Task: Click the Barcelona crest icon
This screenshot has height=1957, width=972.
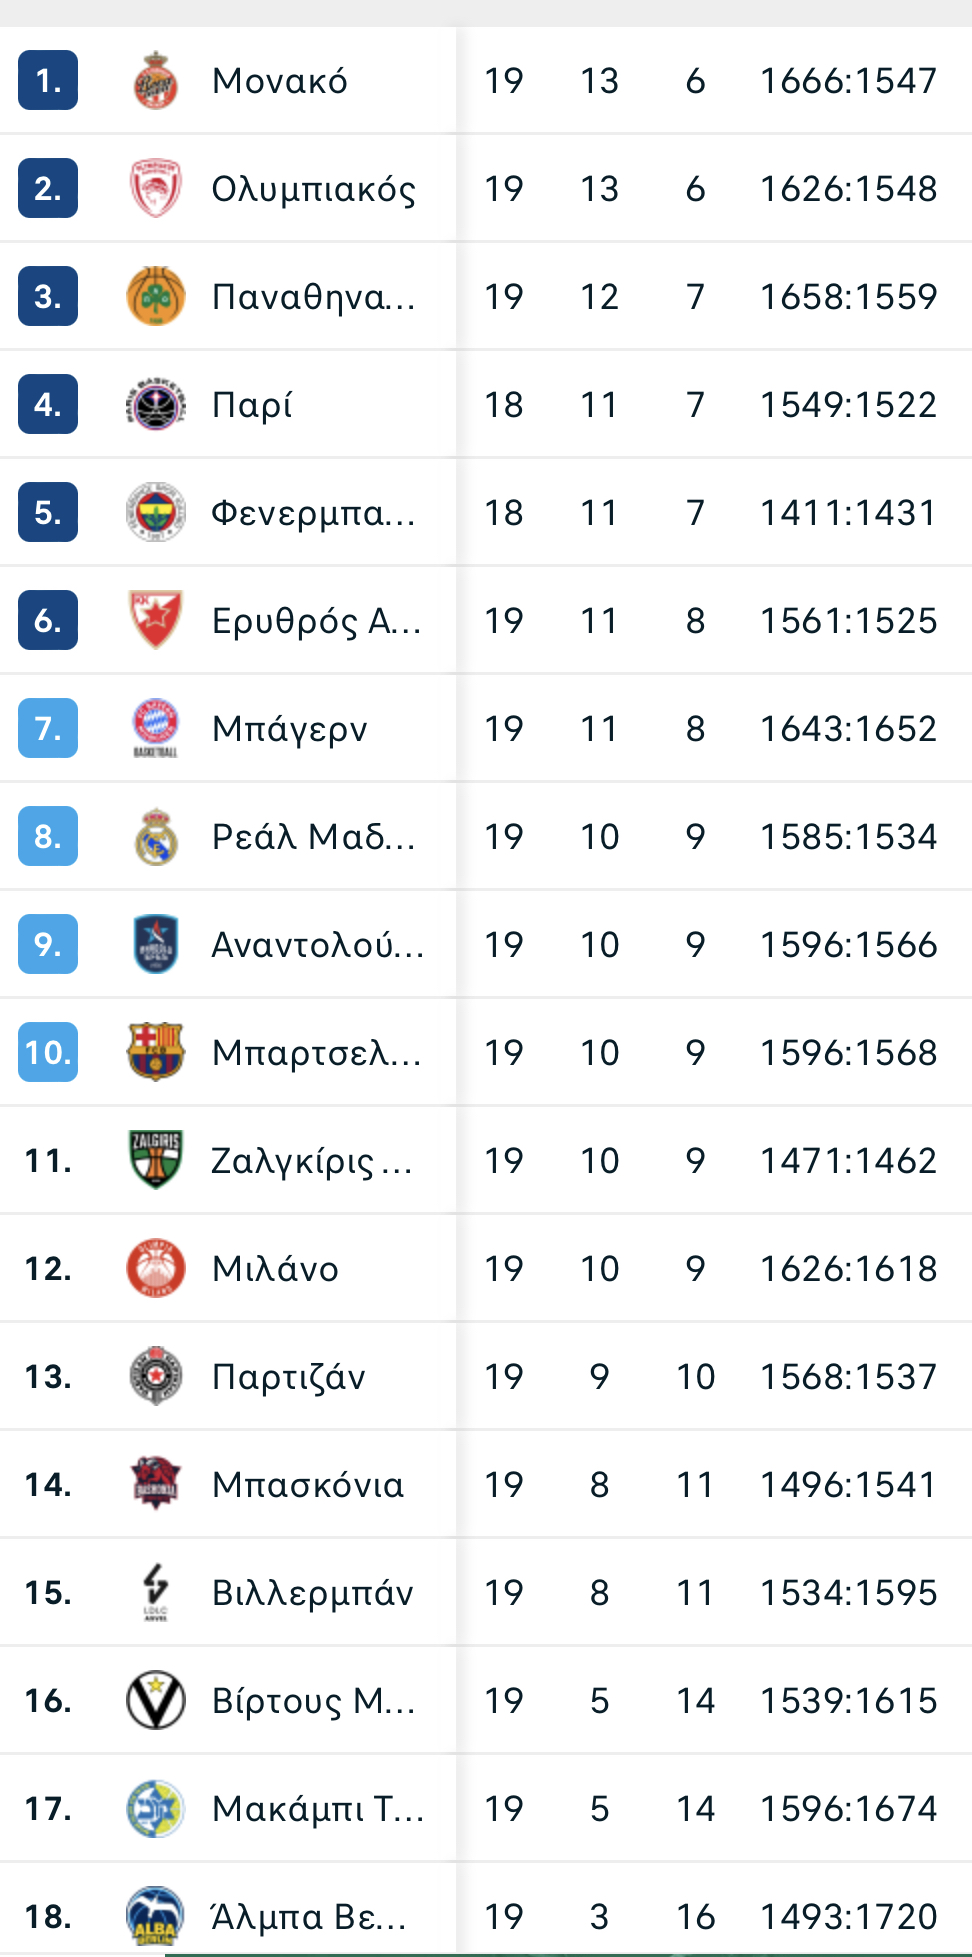Action: coord(155,1052)
